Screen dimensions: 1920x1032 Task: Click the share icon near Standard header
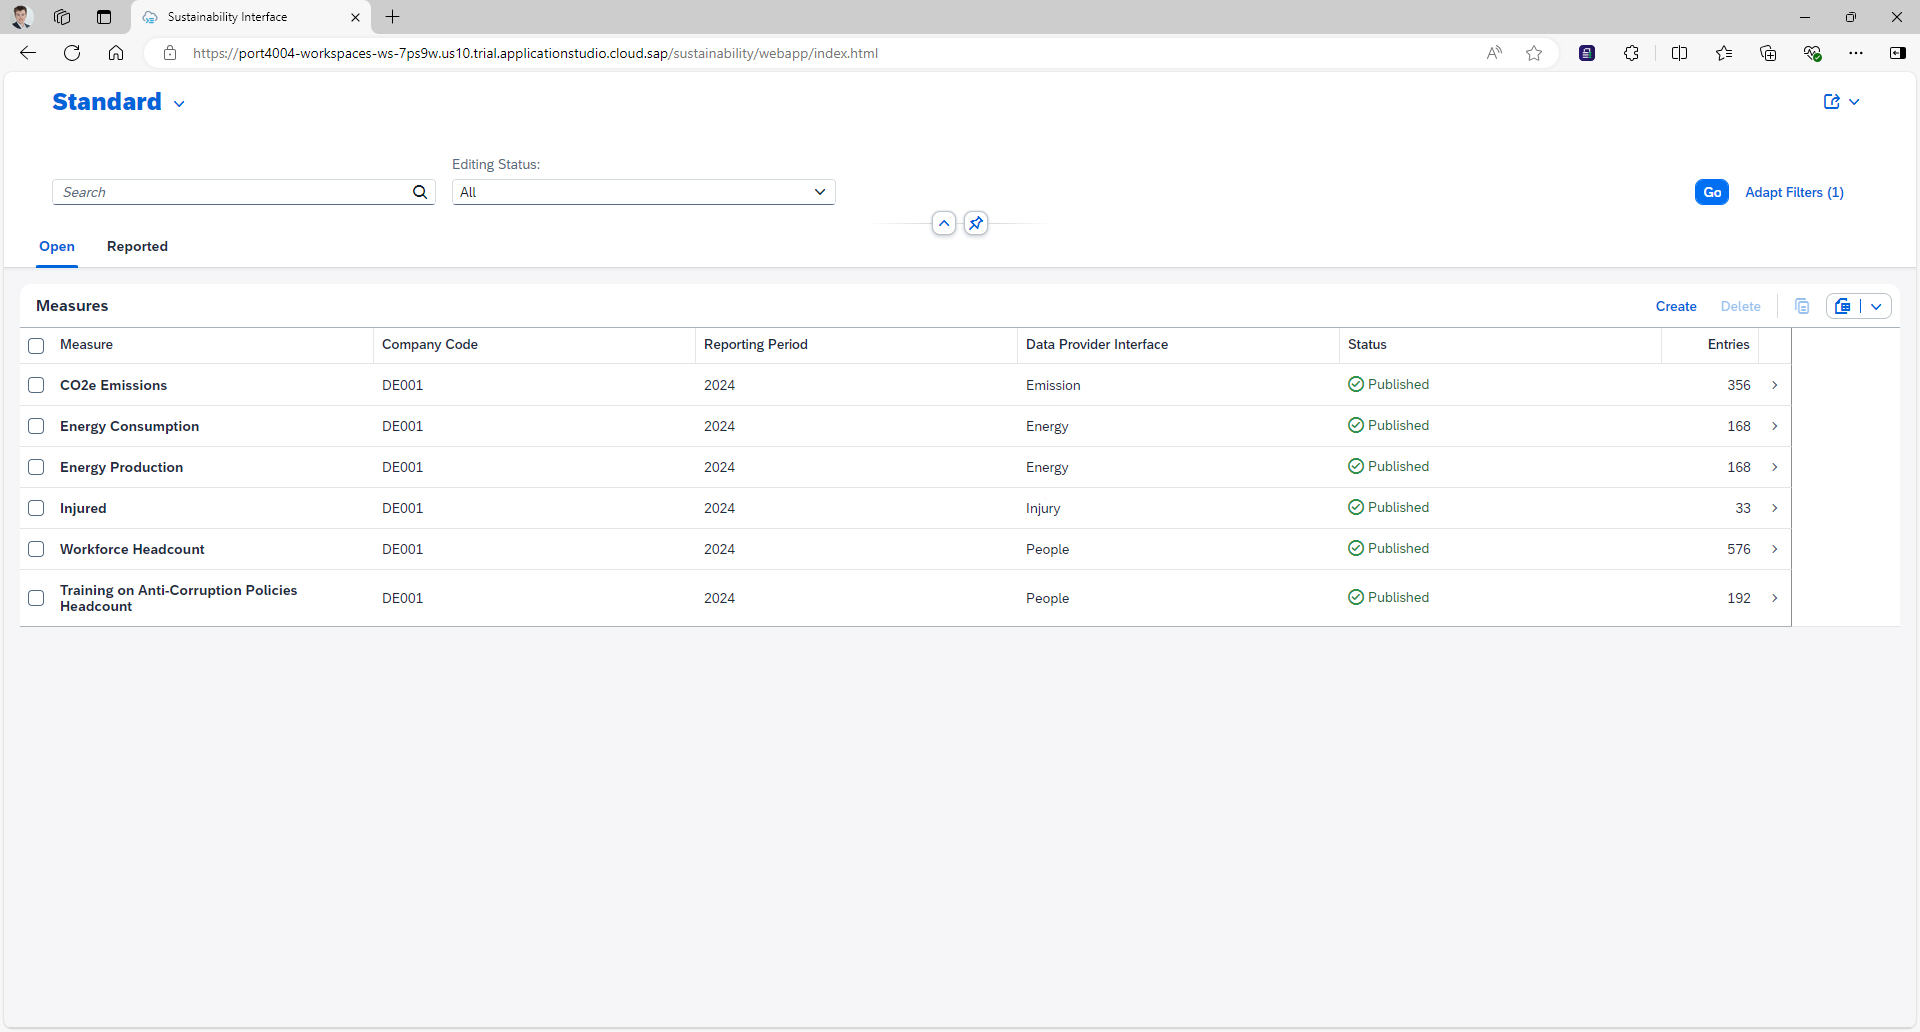click(1833, 101)
